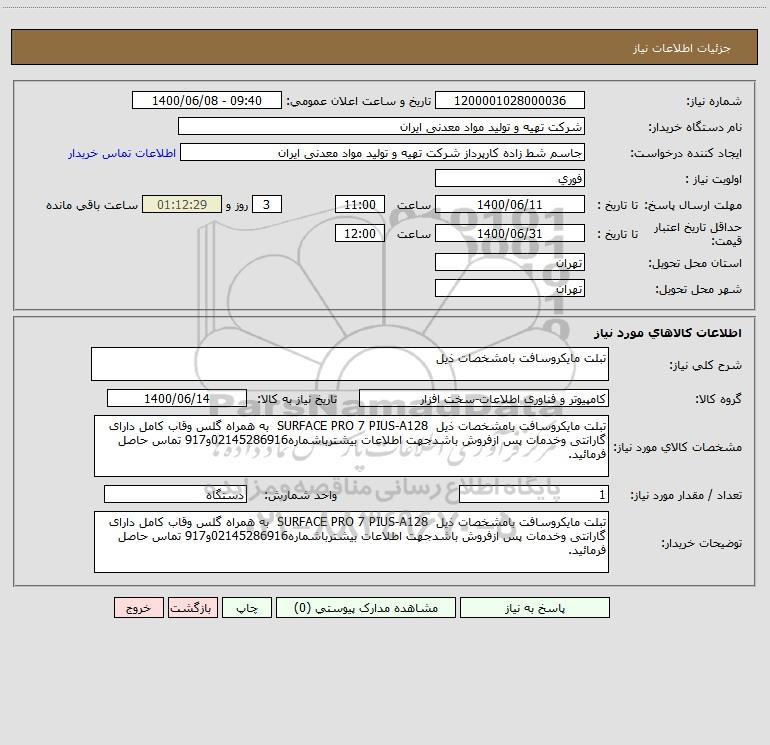
Task: Click label استان محل تحویل
Action: click(695, 263)
